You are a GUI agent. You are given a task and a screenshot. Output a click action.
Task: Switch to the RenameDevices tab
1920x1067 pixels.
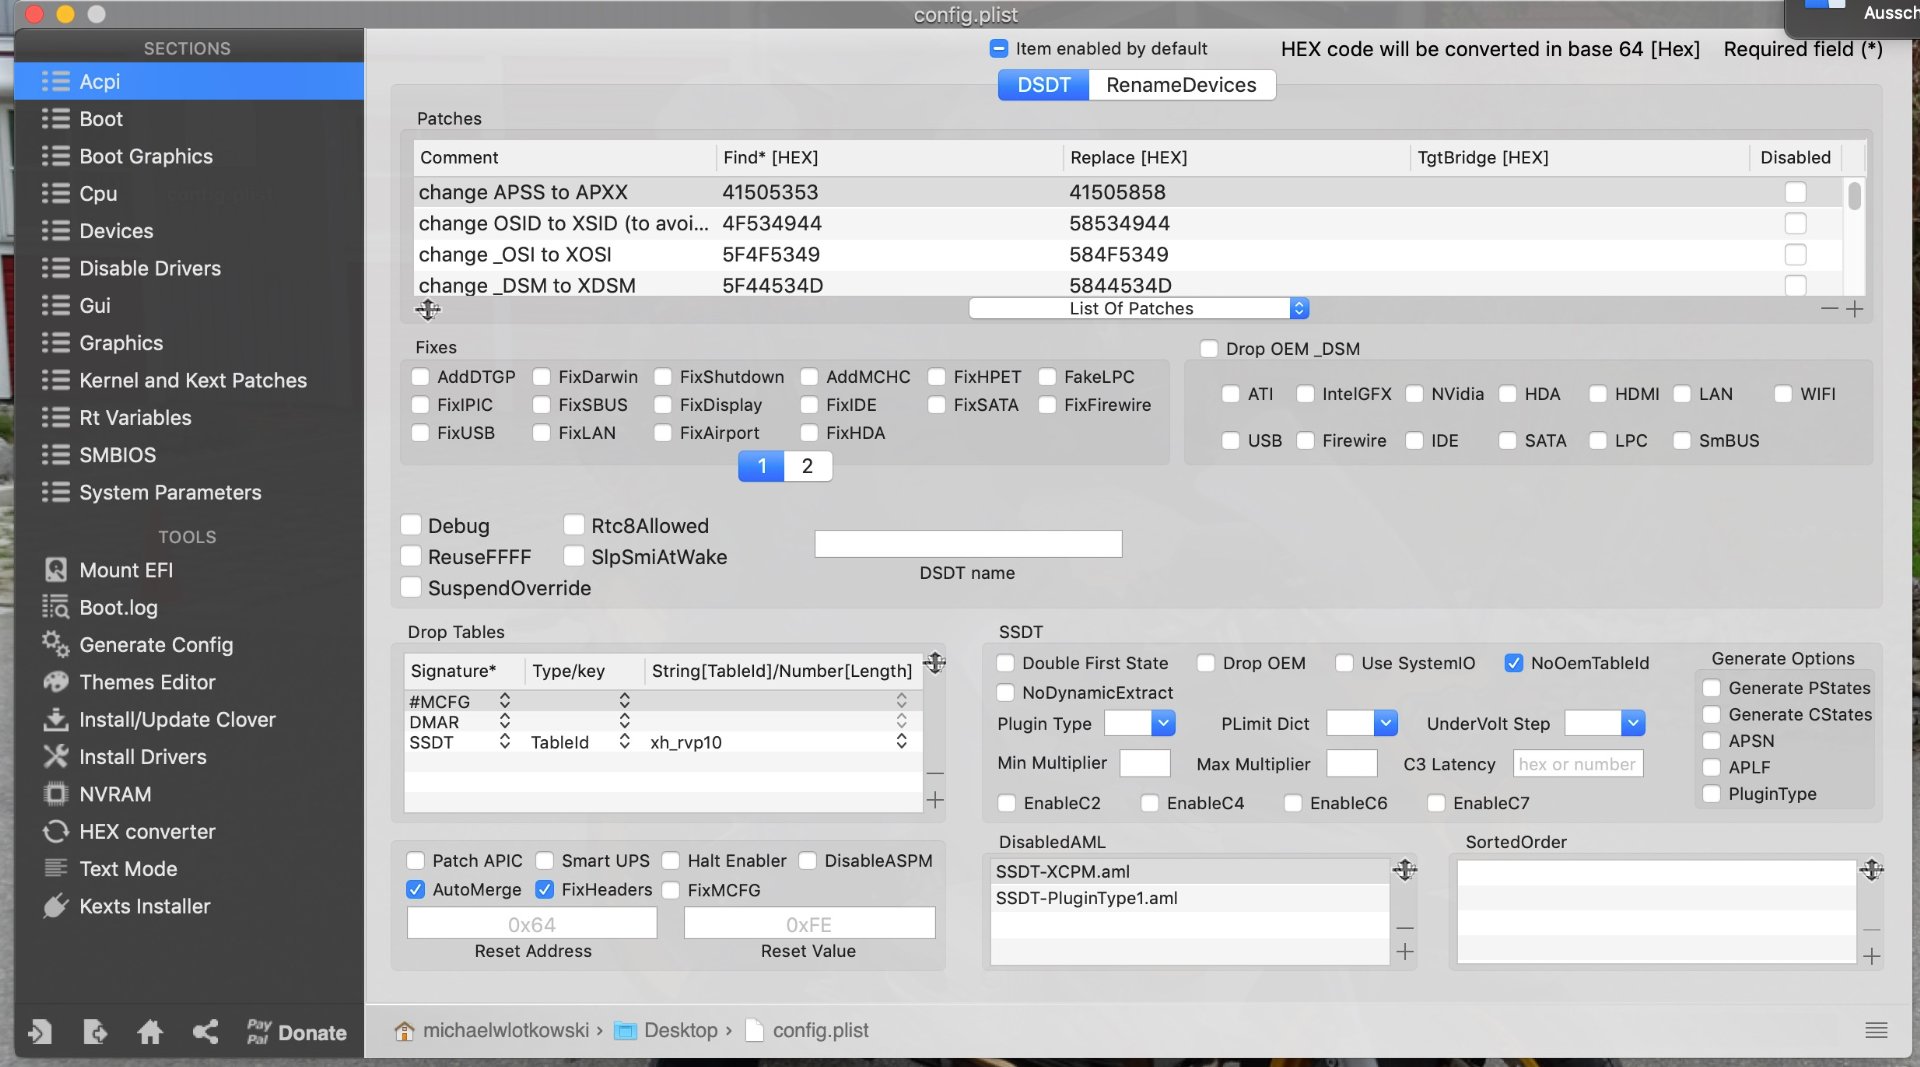click(x=1180, y=85)
